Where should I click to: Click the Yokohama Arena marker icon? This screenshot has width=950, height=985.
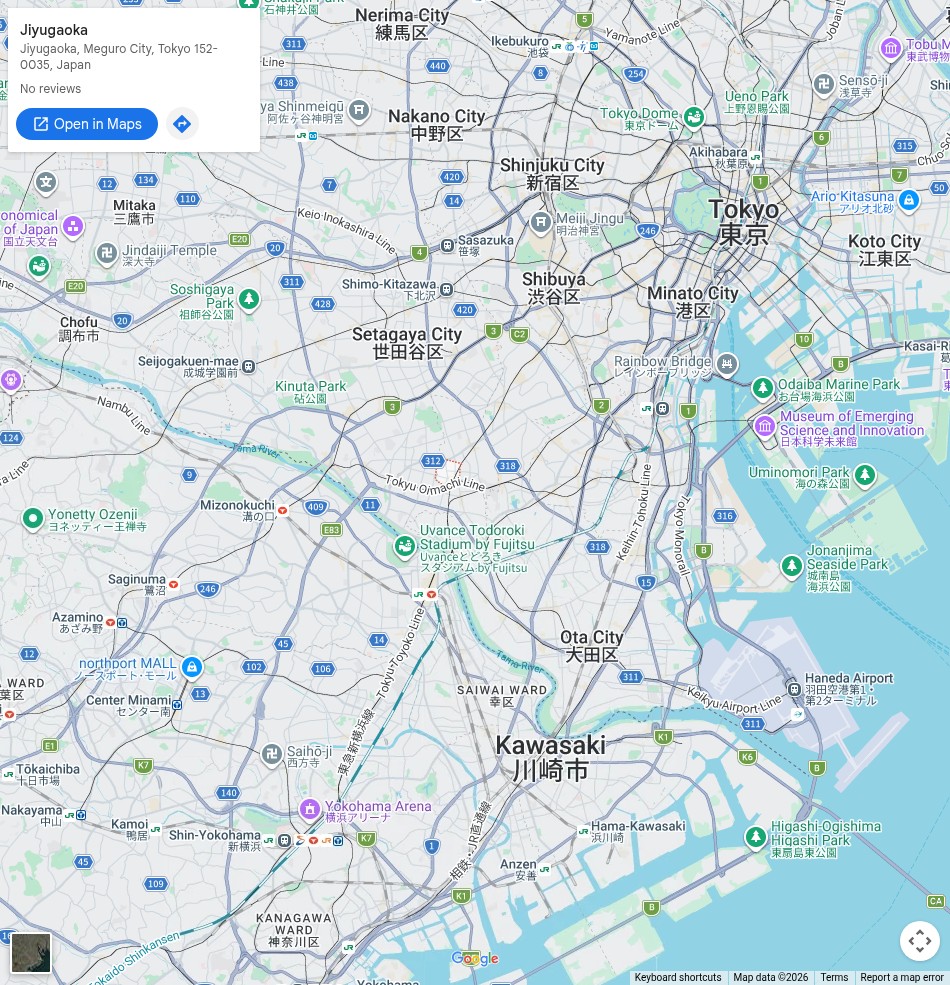[310, 810]
